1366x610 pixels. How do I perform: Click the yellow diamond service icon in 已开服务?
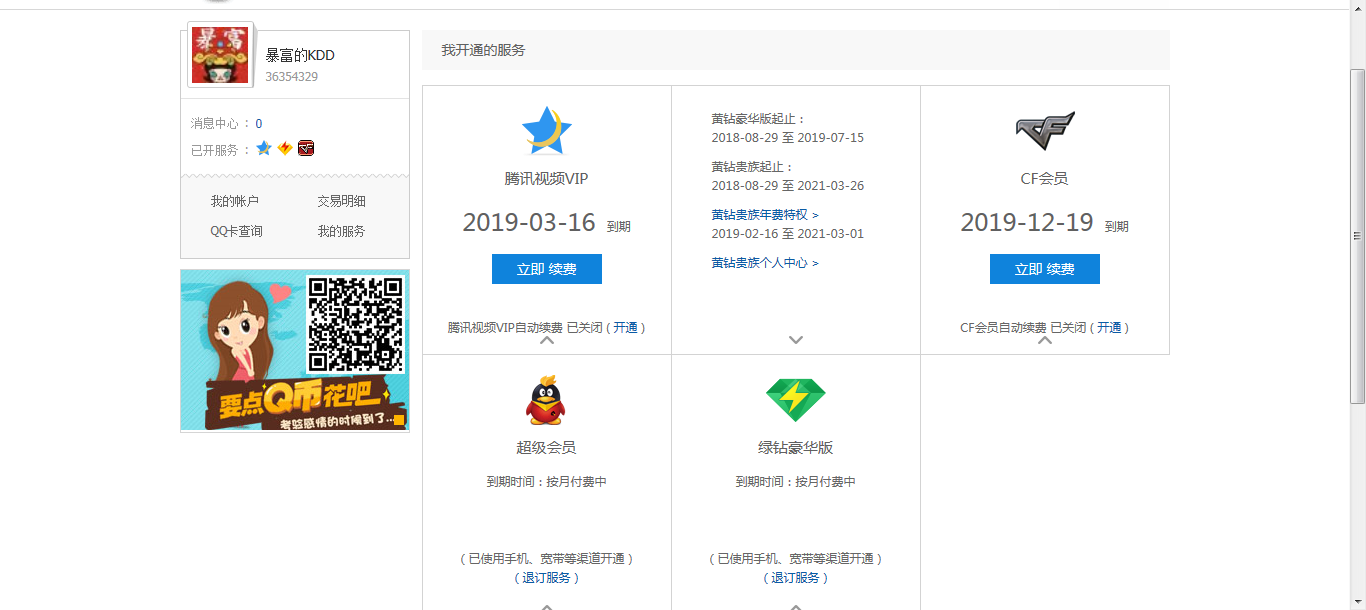(x=285, y=148)
